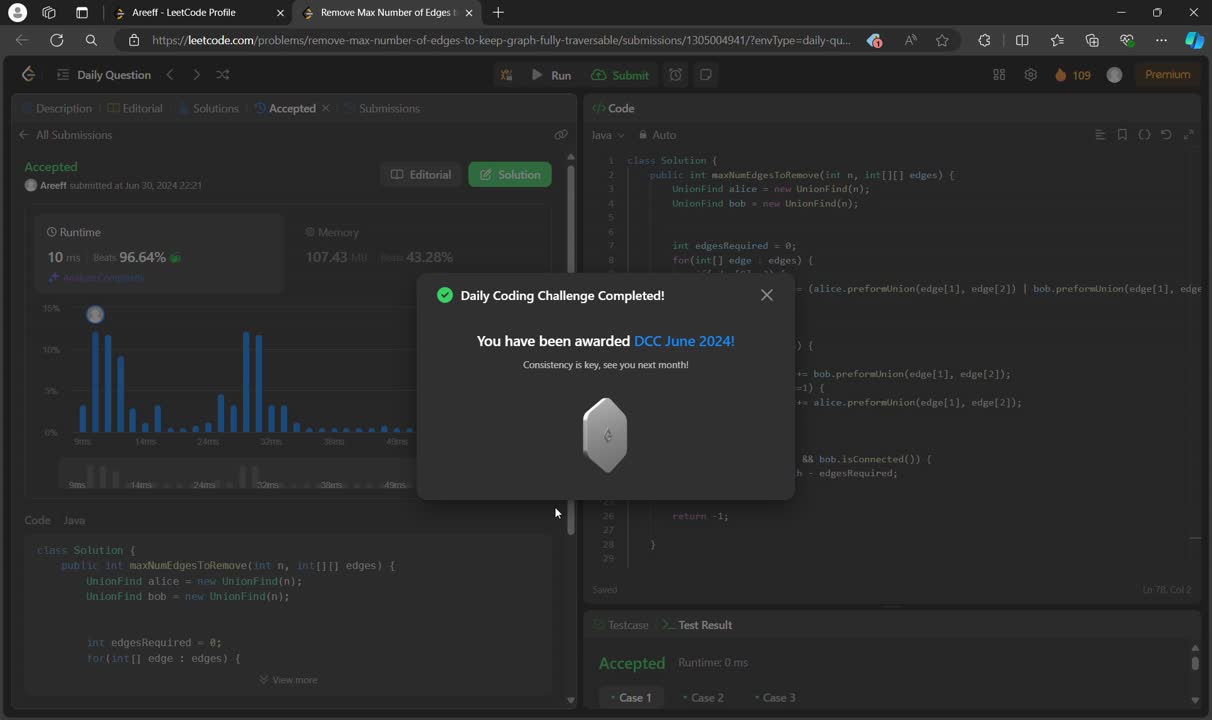
Task: Open the Java language dropdown
Action: tap(607, 135)
